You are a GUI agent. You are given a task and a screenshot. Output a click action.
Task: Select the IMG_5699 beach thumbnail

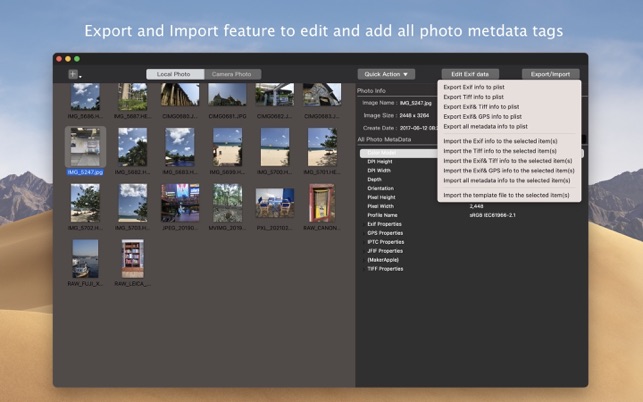point(227,147)
